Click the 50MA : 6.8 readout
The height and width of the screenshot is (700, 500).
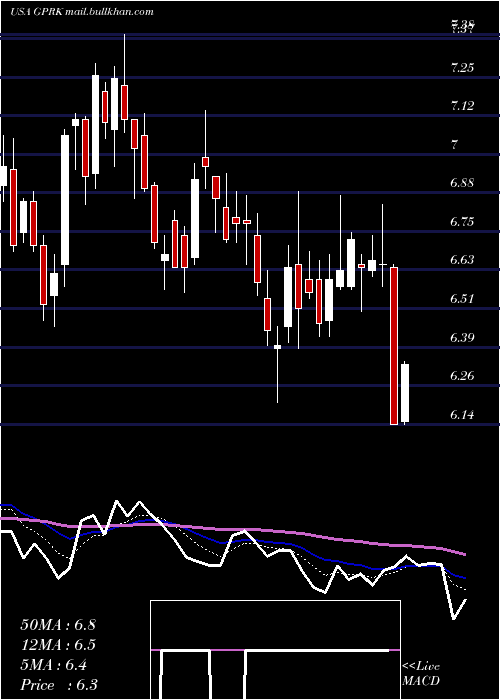click(x=58, y=625)
